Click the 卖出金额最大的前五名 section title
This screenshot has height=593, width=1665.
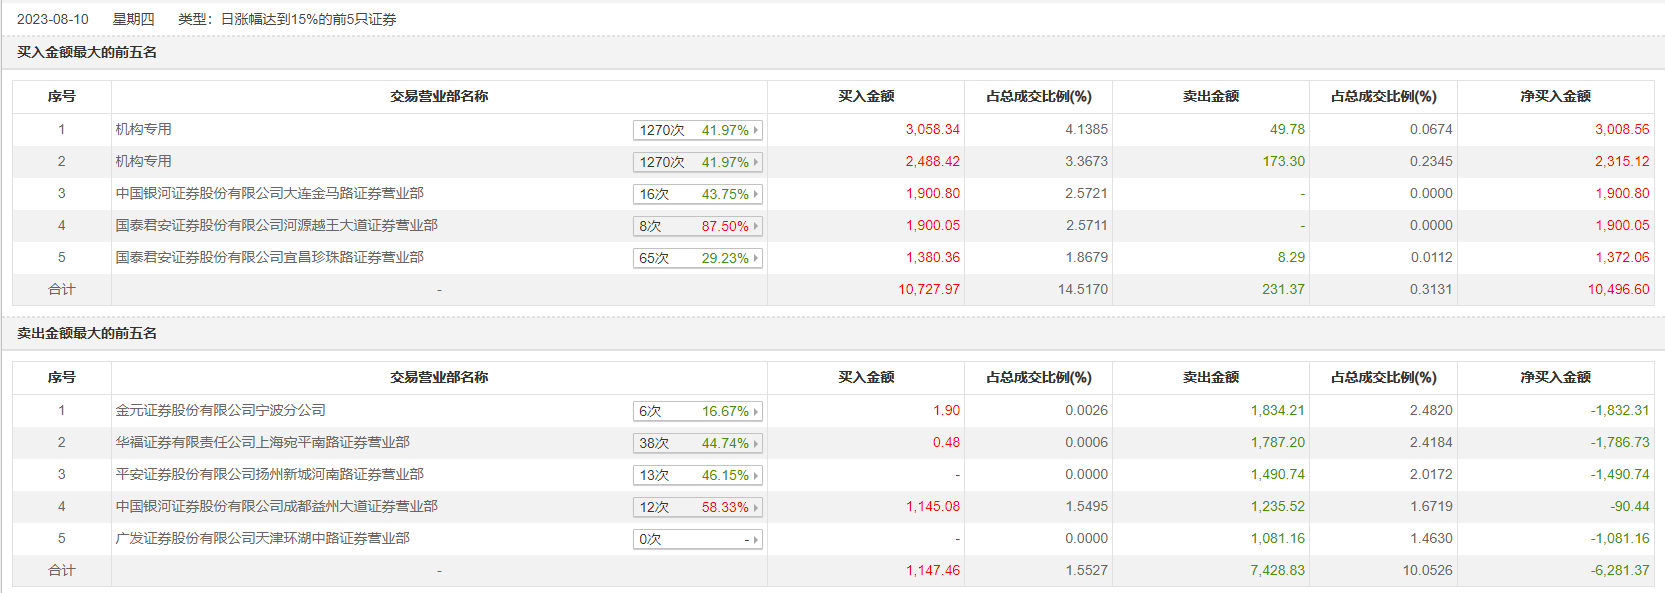[87, 333]
